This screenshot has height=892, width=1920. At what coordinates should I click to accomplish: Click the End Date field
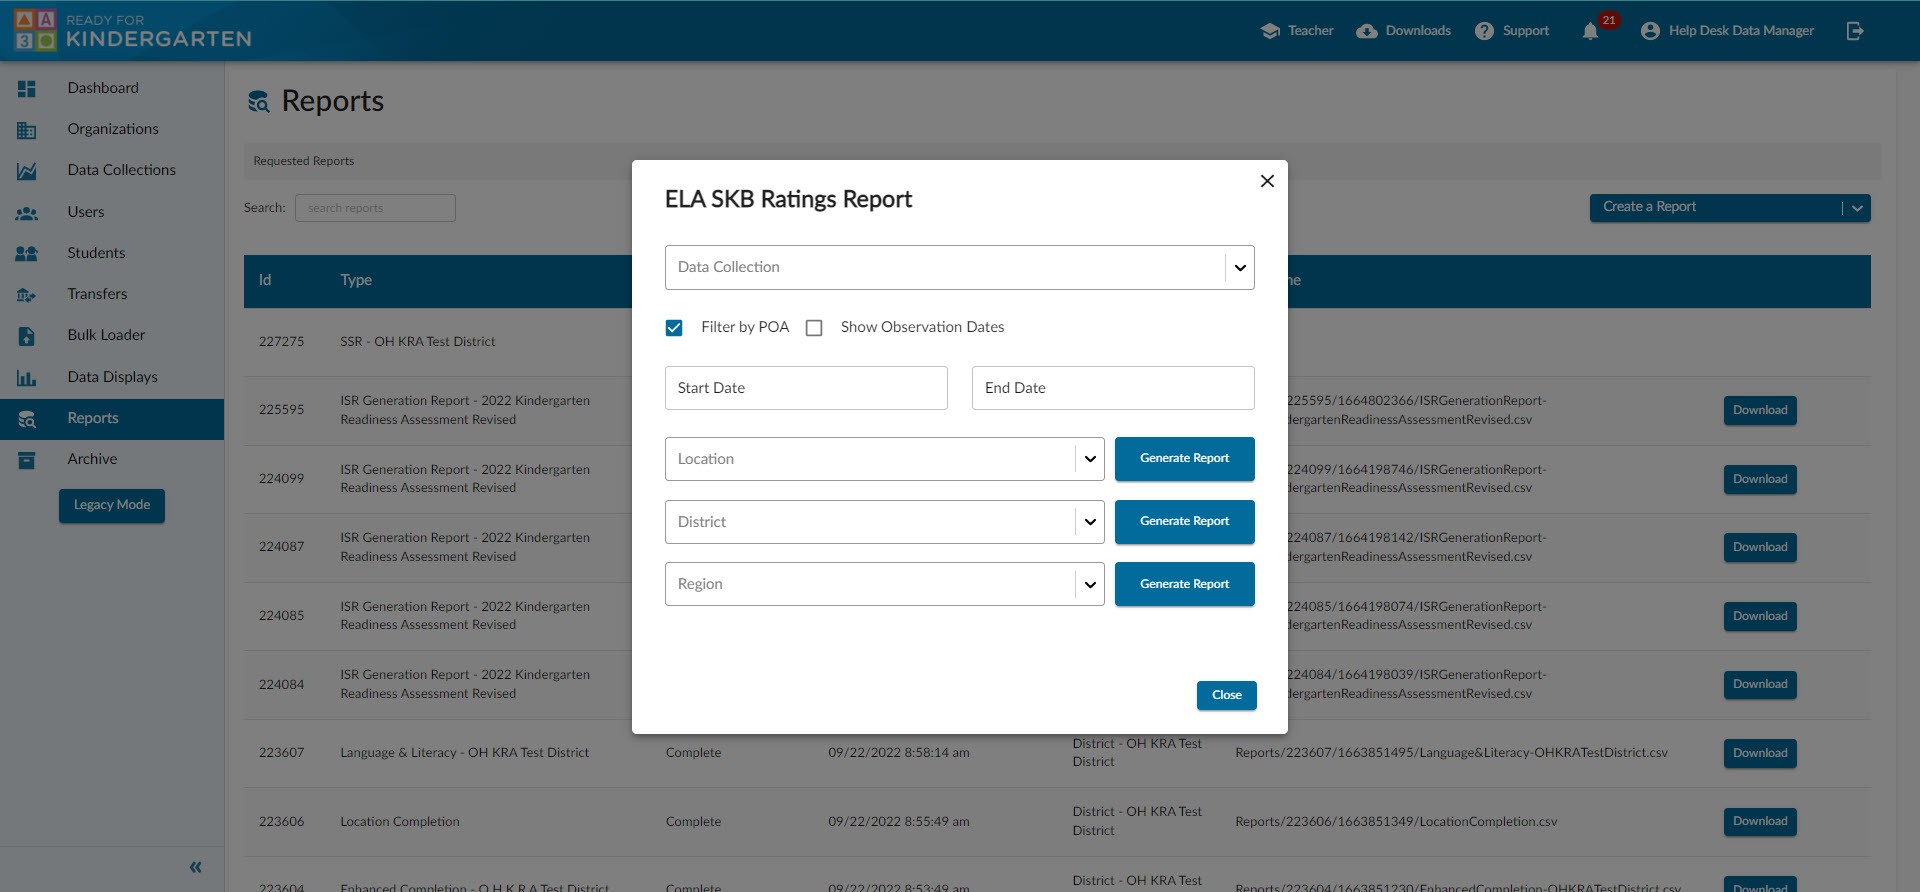point(1113,388)
